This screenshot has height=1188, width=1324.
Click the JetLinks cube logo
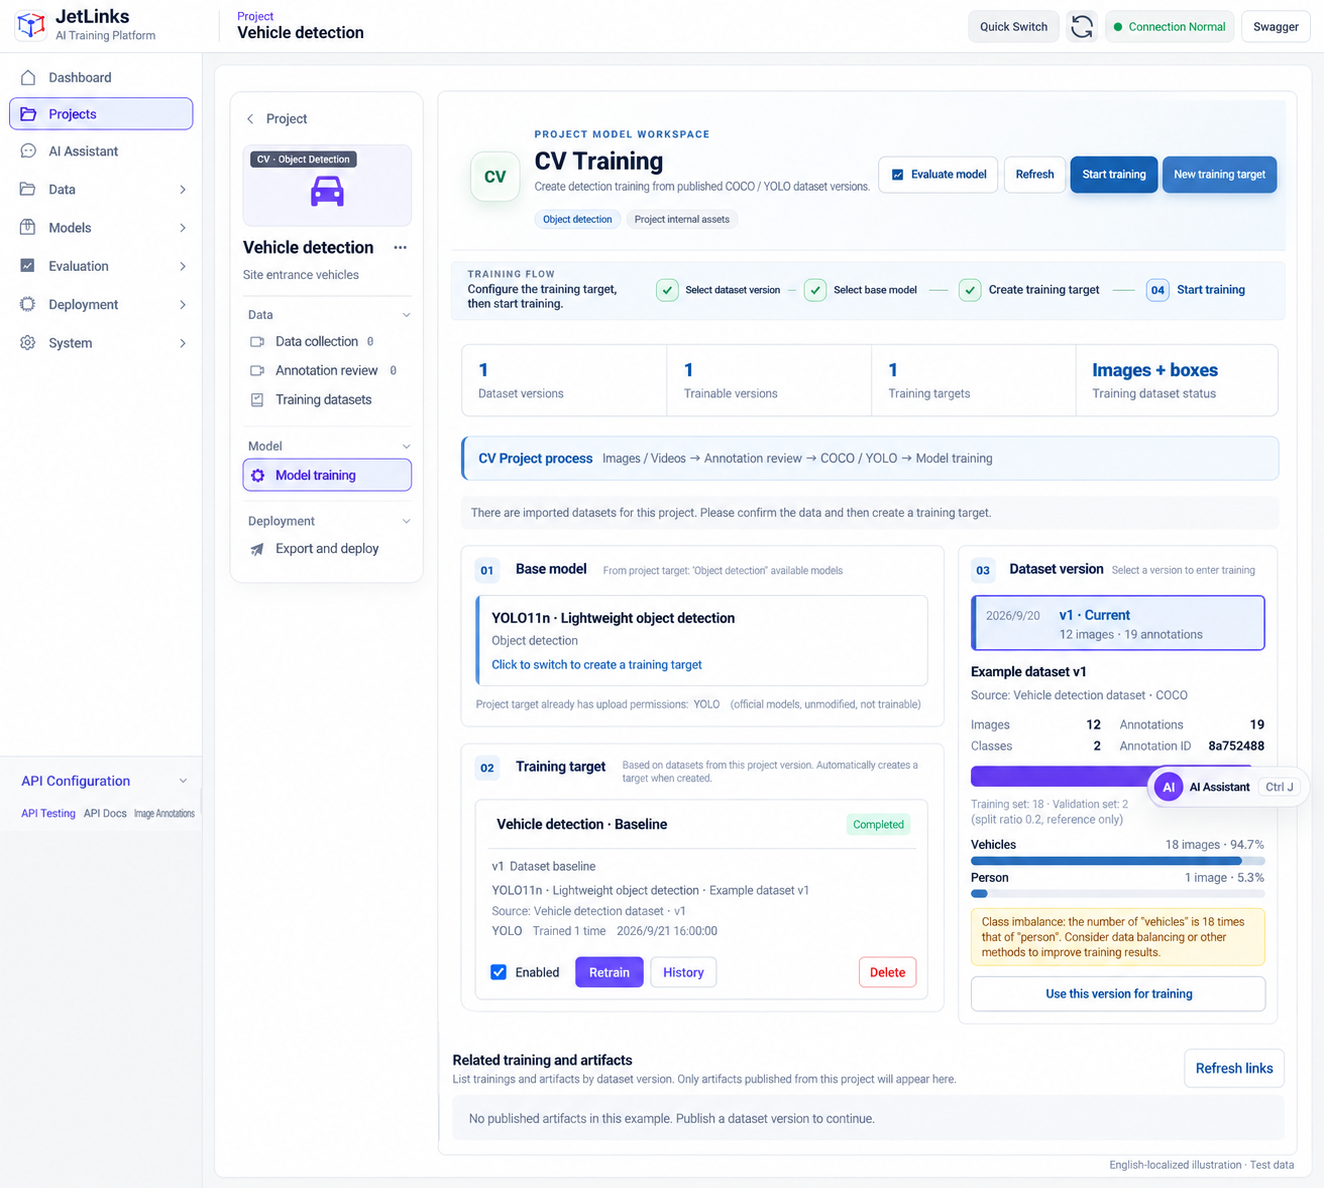31,25
